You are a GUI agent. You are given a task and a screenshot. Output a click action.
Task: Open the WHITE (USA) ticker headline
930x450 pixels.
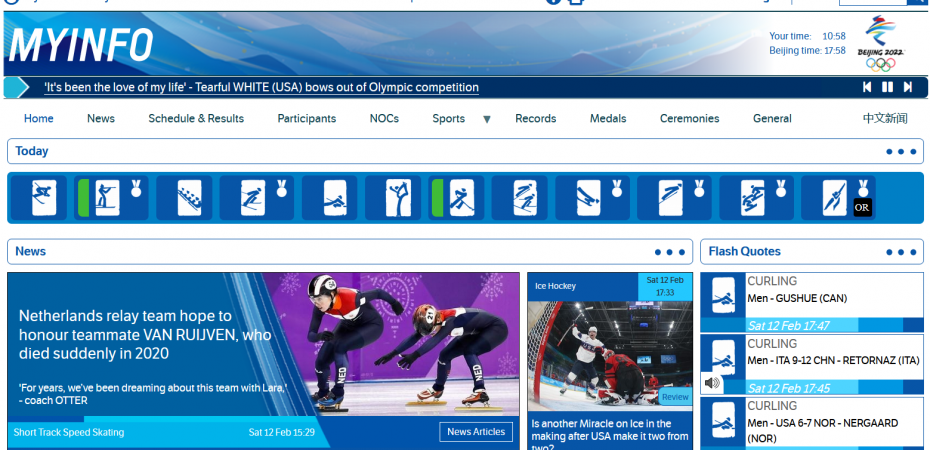[262, 88]
